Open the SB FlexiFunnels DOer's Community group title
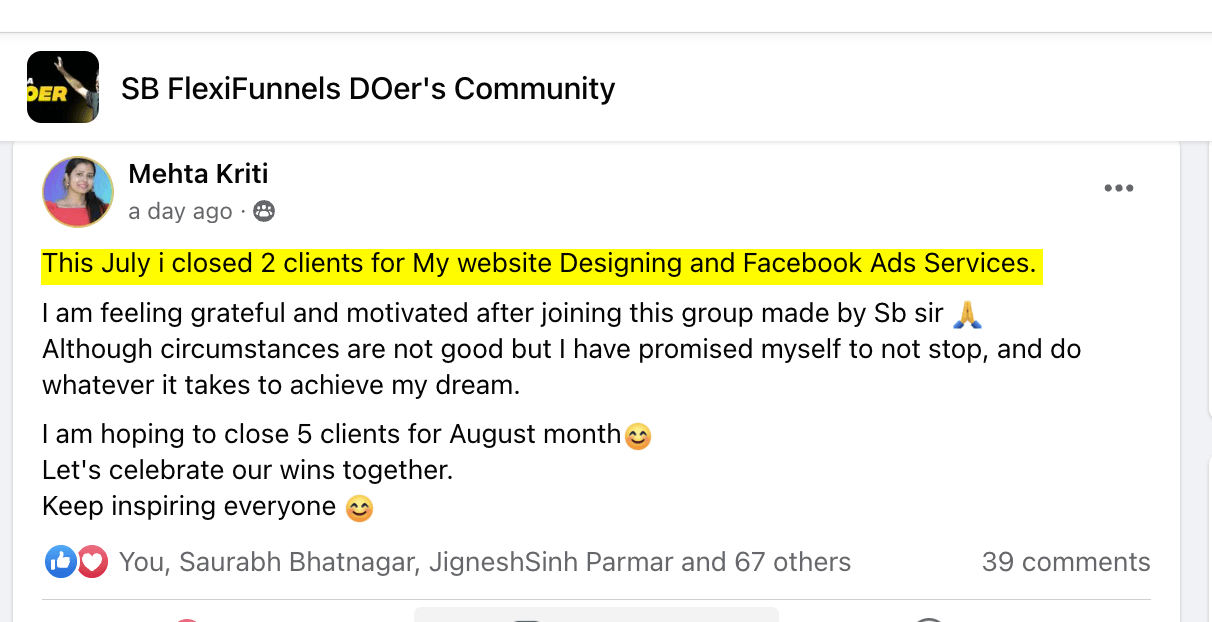 [367, 89]
